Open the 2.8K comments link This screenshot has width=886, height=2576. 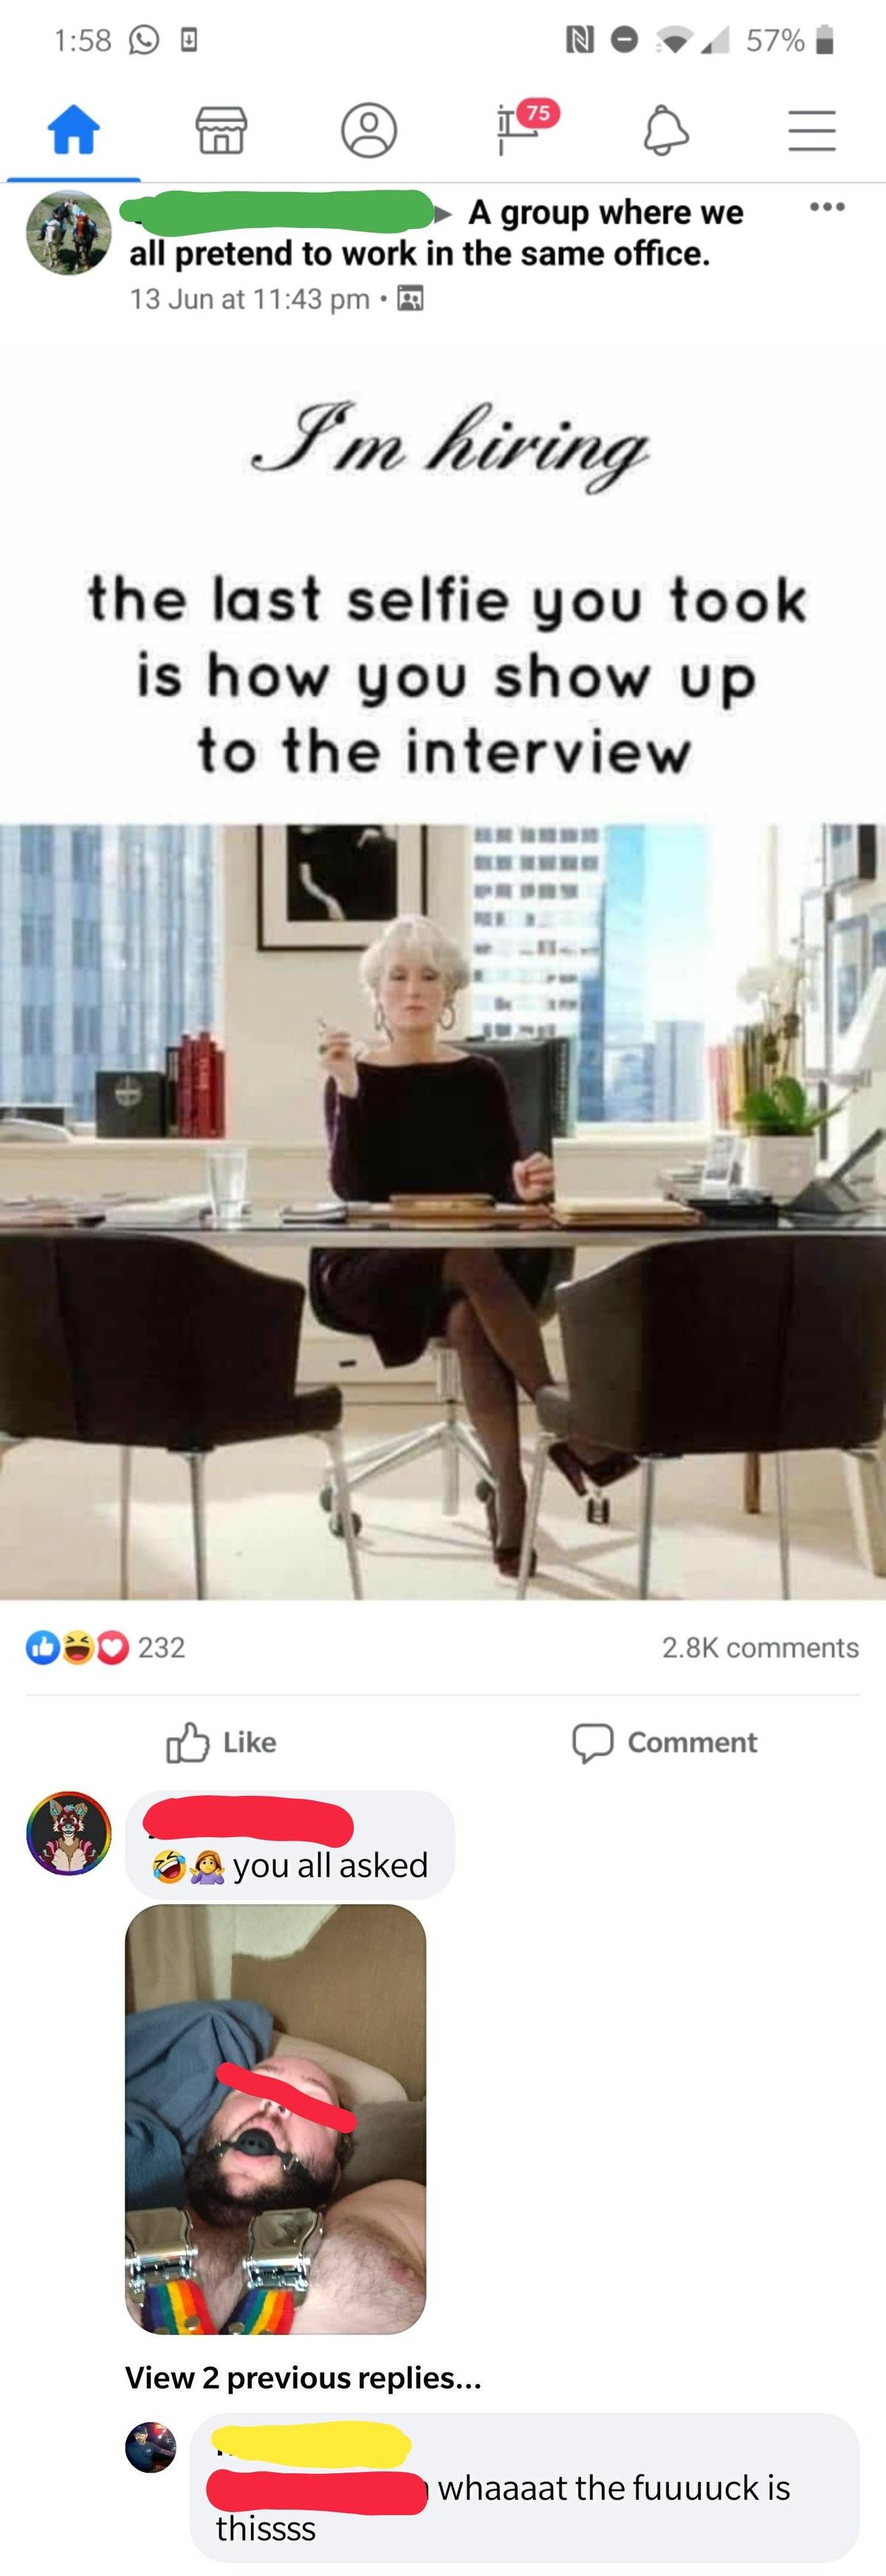[760, 1647]
